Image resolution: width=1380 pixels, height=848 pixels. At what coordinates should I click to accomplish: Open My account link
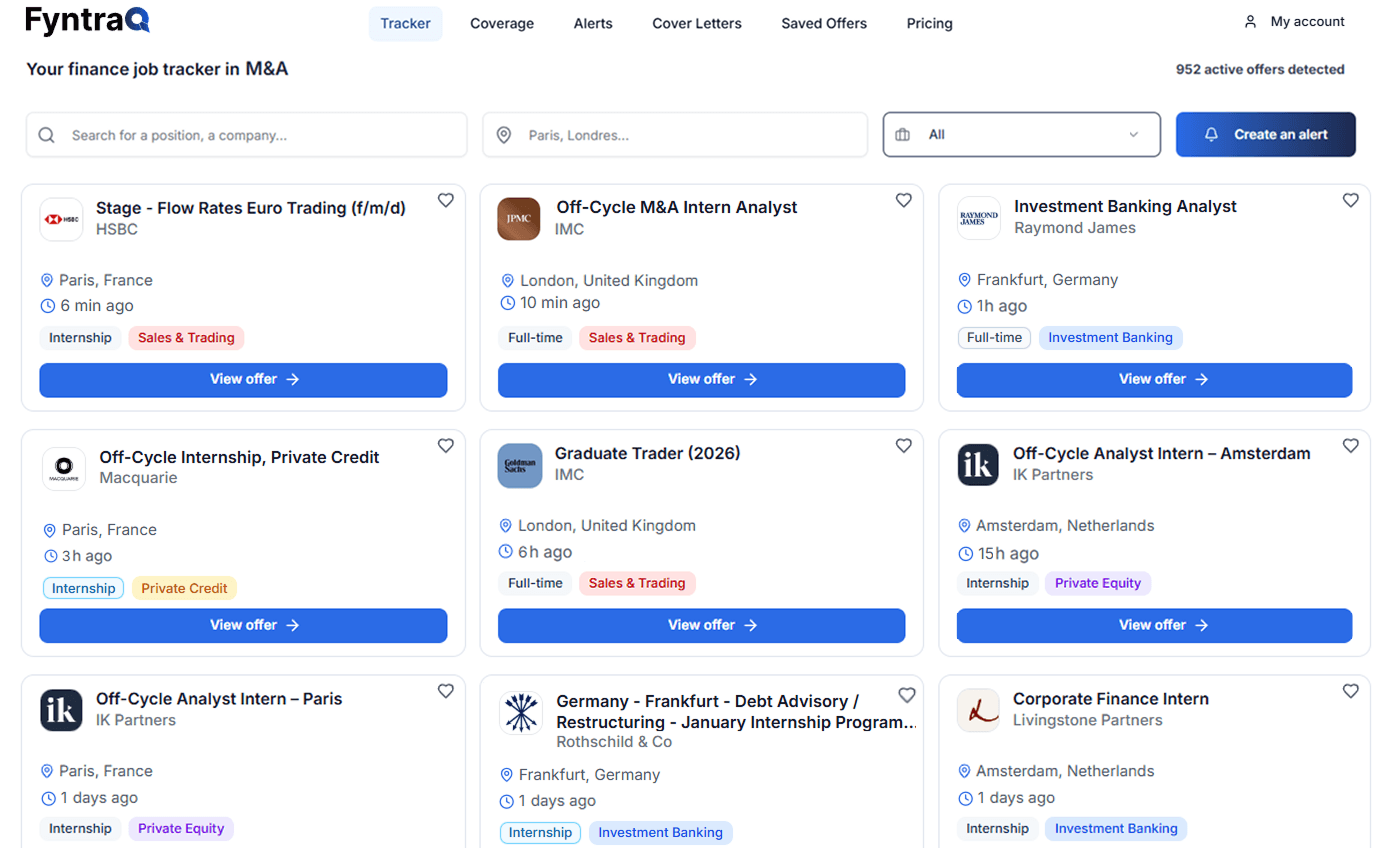1294,22
